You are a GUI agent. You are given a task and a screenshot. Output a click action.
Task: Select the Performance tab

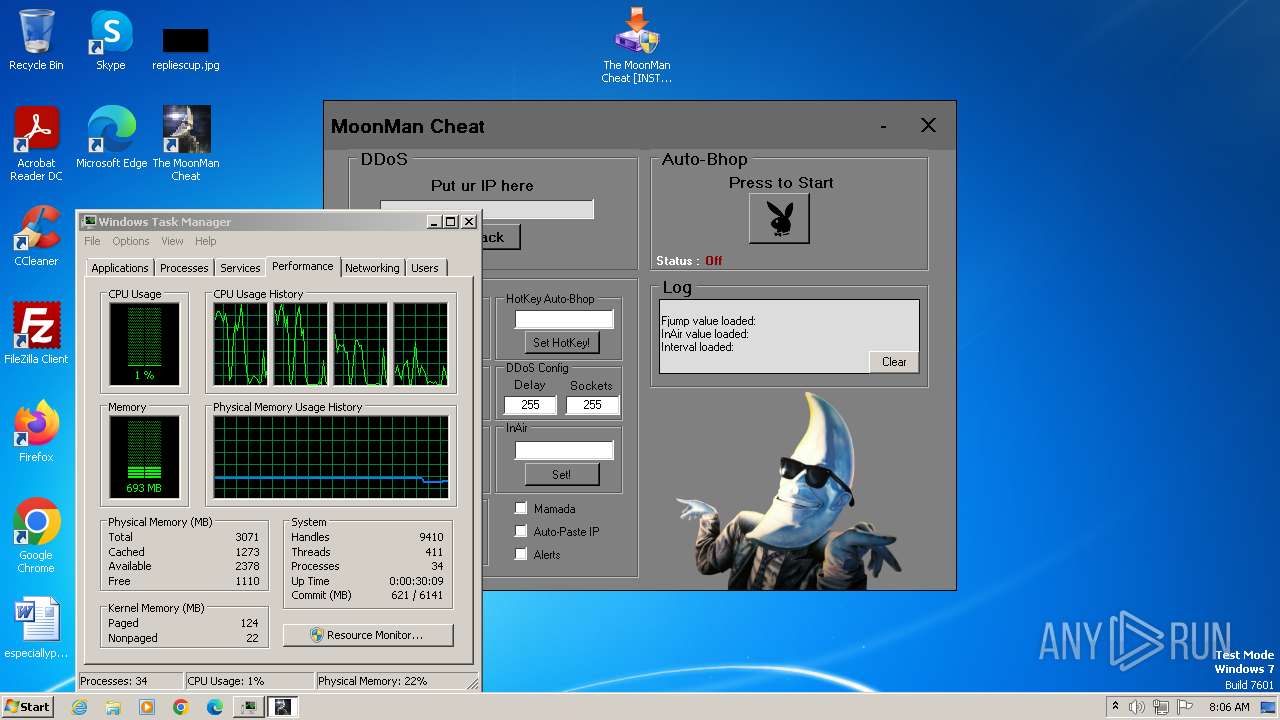tap(303, 266)
